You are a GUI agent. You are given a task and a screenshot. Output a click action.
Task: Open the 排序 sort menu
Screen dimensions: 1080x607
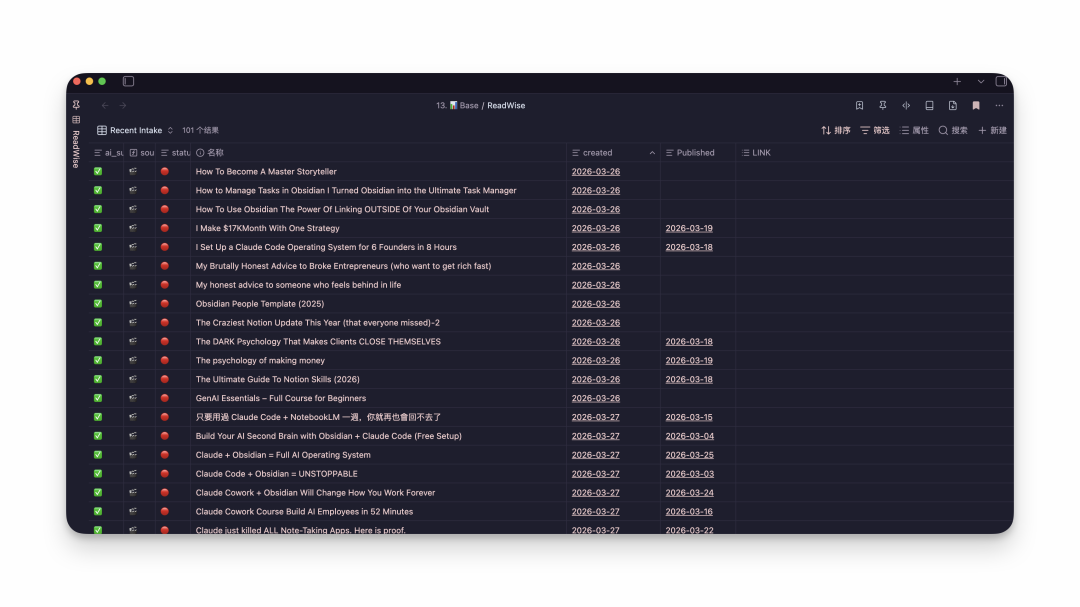835,130
